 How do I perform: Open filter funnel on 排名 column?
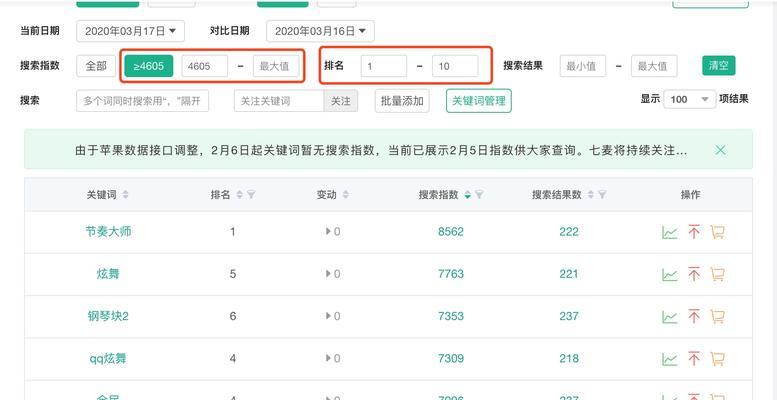[251, 195]
